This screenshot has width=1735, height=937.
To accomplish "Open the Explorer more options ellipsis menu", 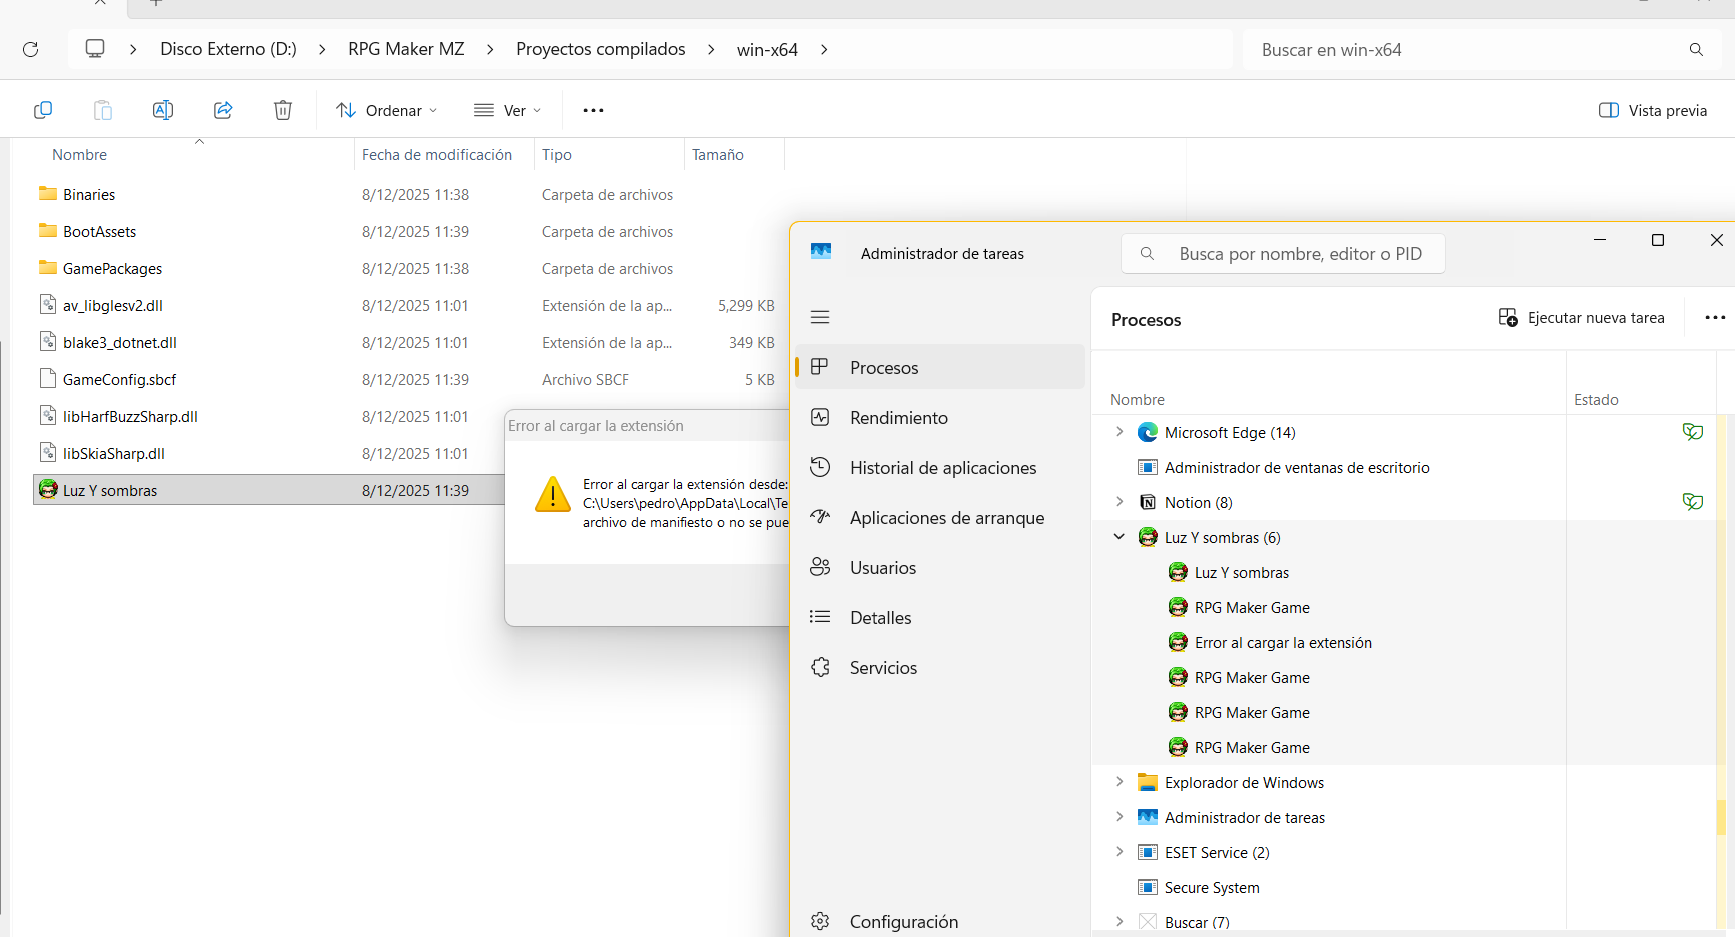I will click(593, 110).
